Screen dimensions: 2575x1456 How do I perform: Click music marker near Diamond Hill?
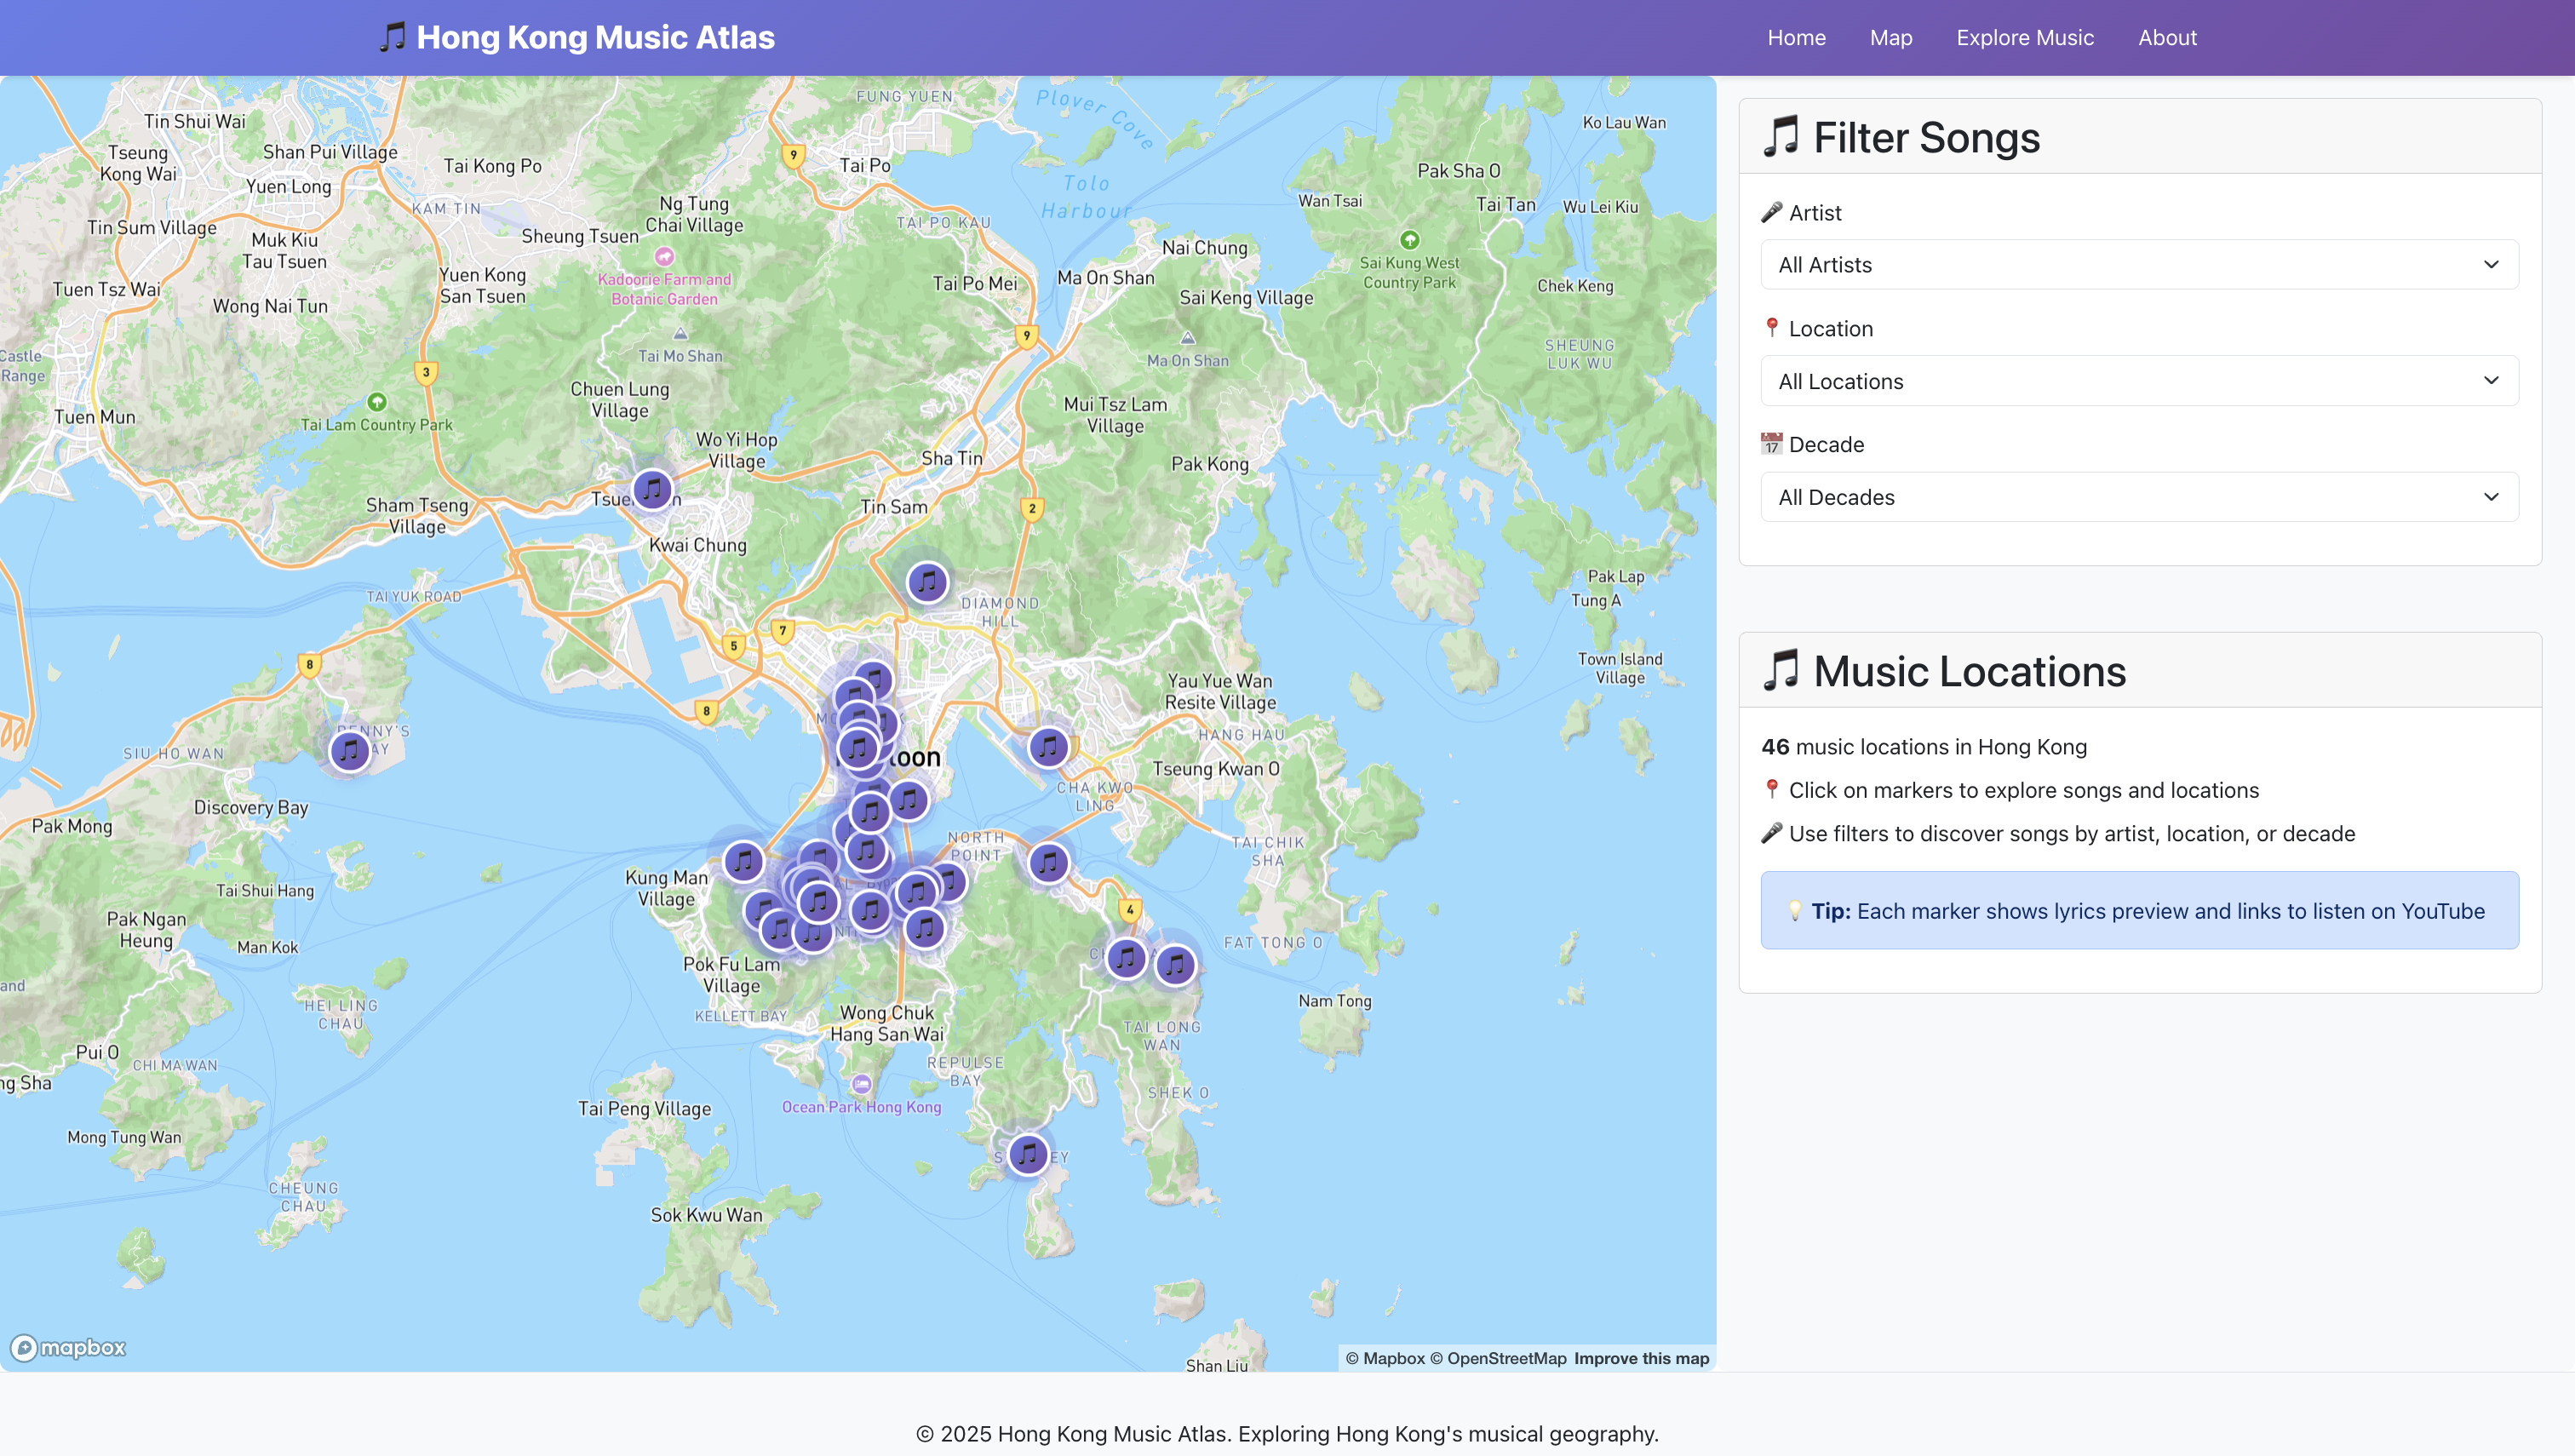tap(927, 582)
